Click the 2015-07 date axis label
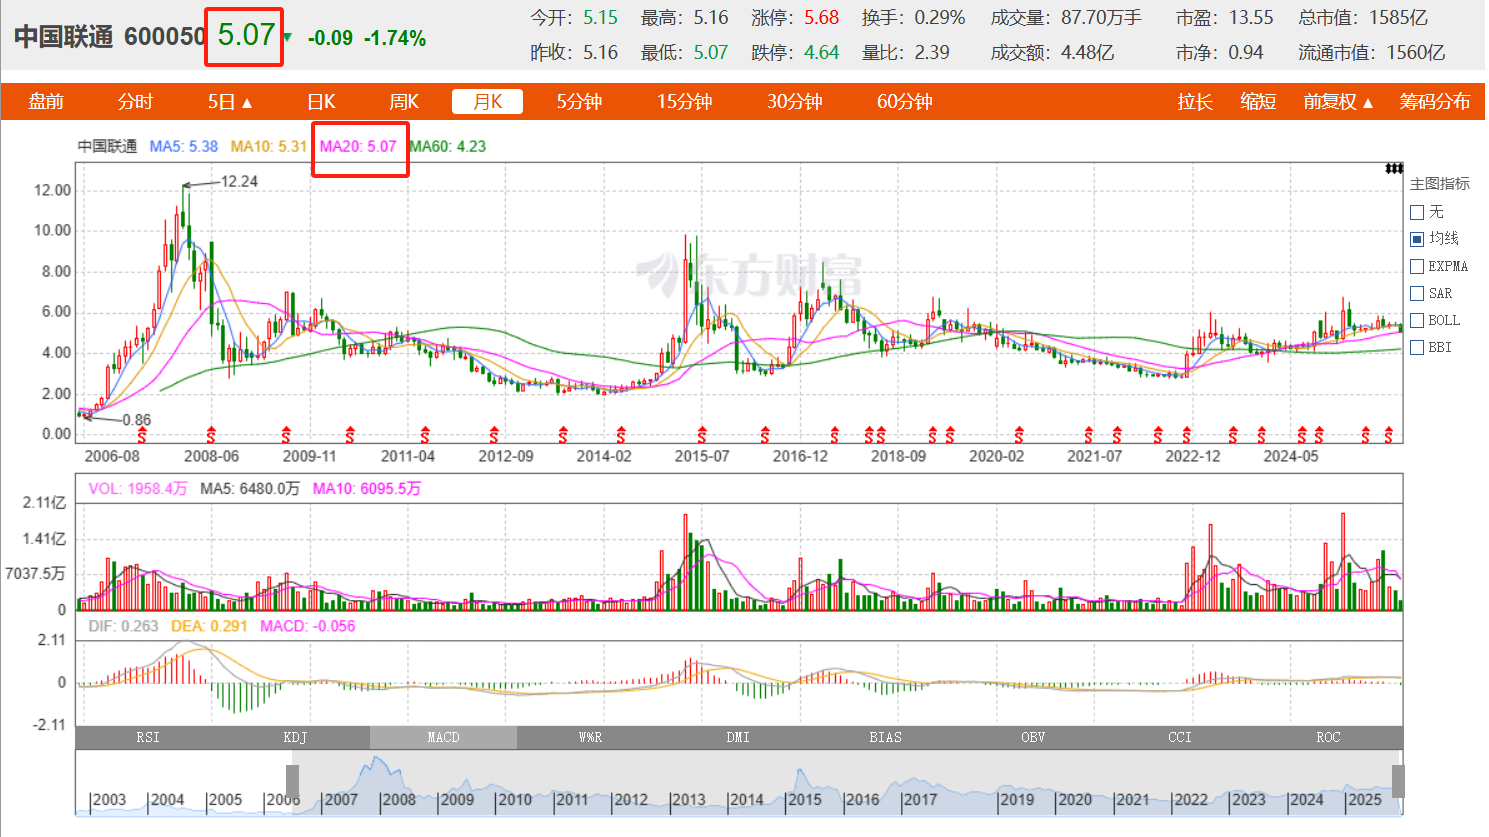1489x837 pixels. 702,456
